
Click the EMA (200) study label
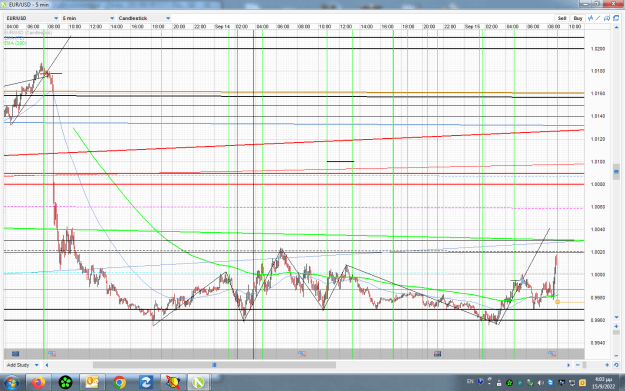(x=16, y=43)
